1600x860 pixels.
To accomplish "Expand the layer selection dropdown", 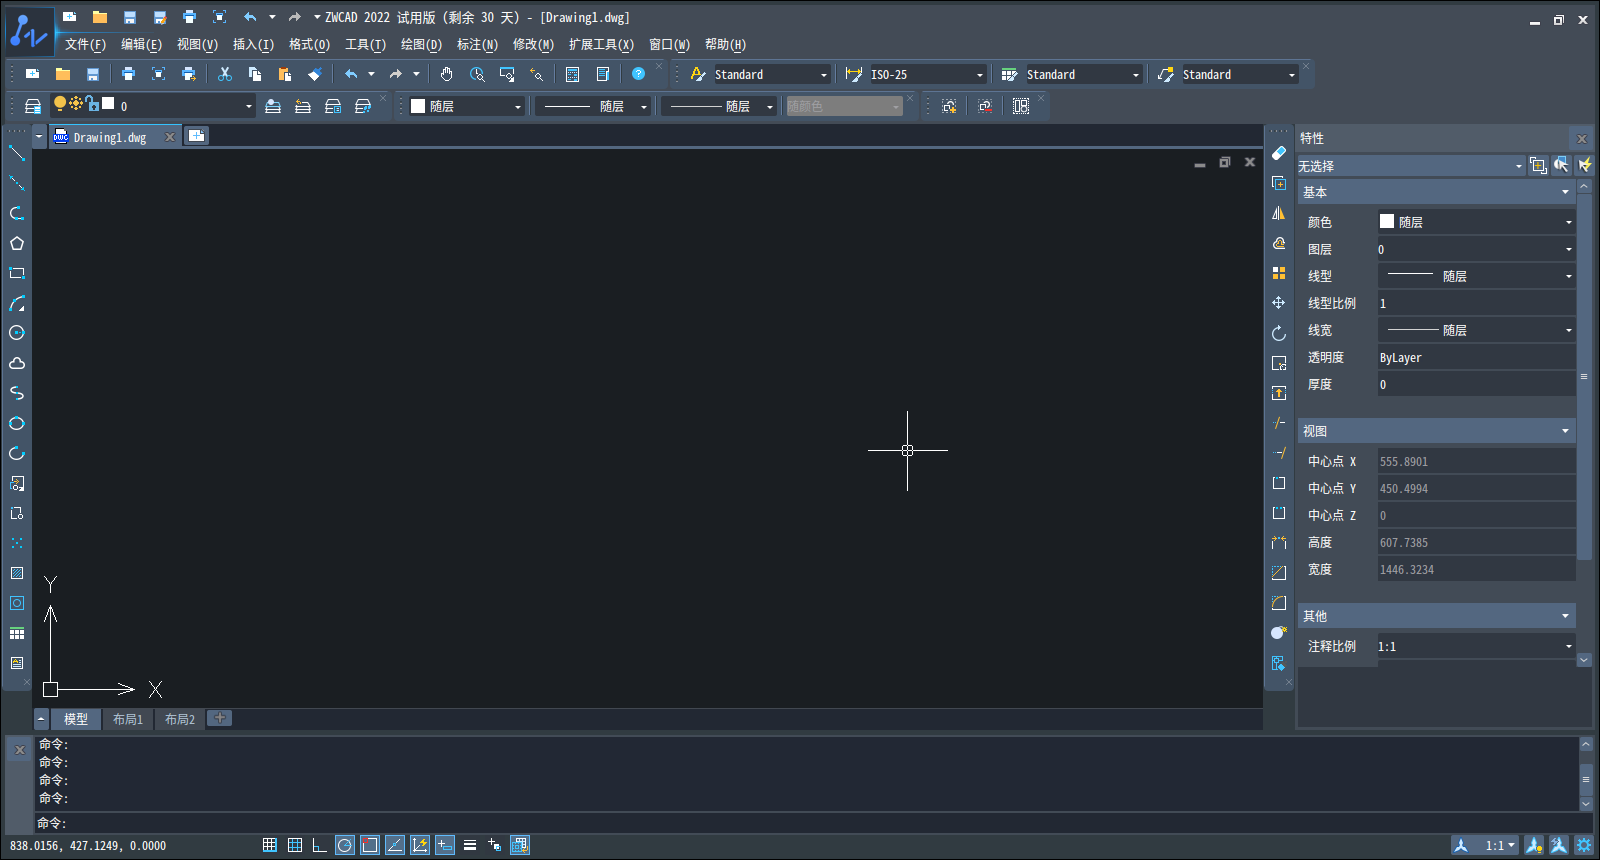I will 248,106.
